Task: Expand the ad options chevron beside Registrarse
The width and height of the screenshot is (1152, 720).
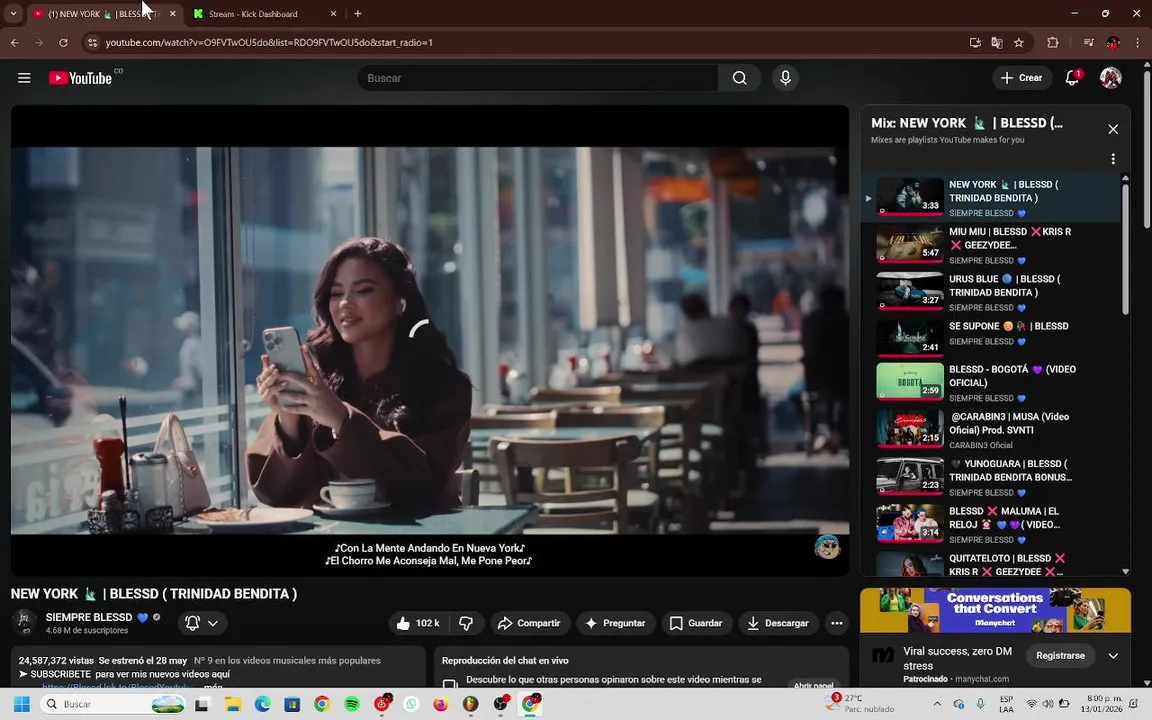Action: 1113,655
